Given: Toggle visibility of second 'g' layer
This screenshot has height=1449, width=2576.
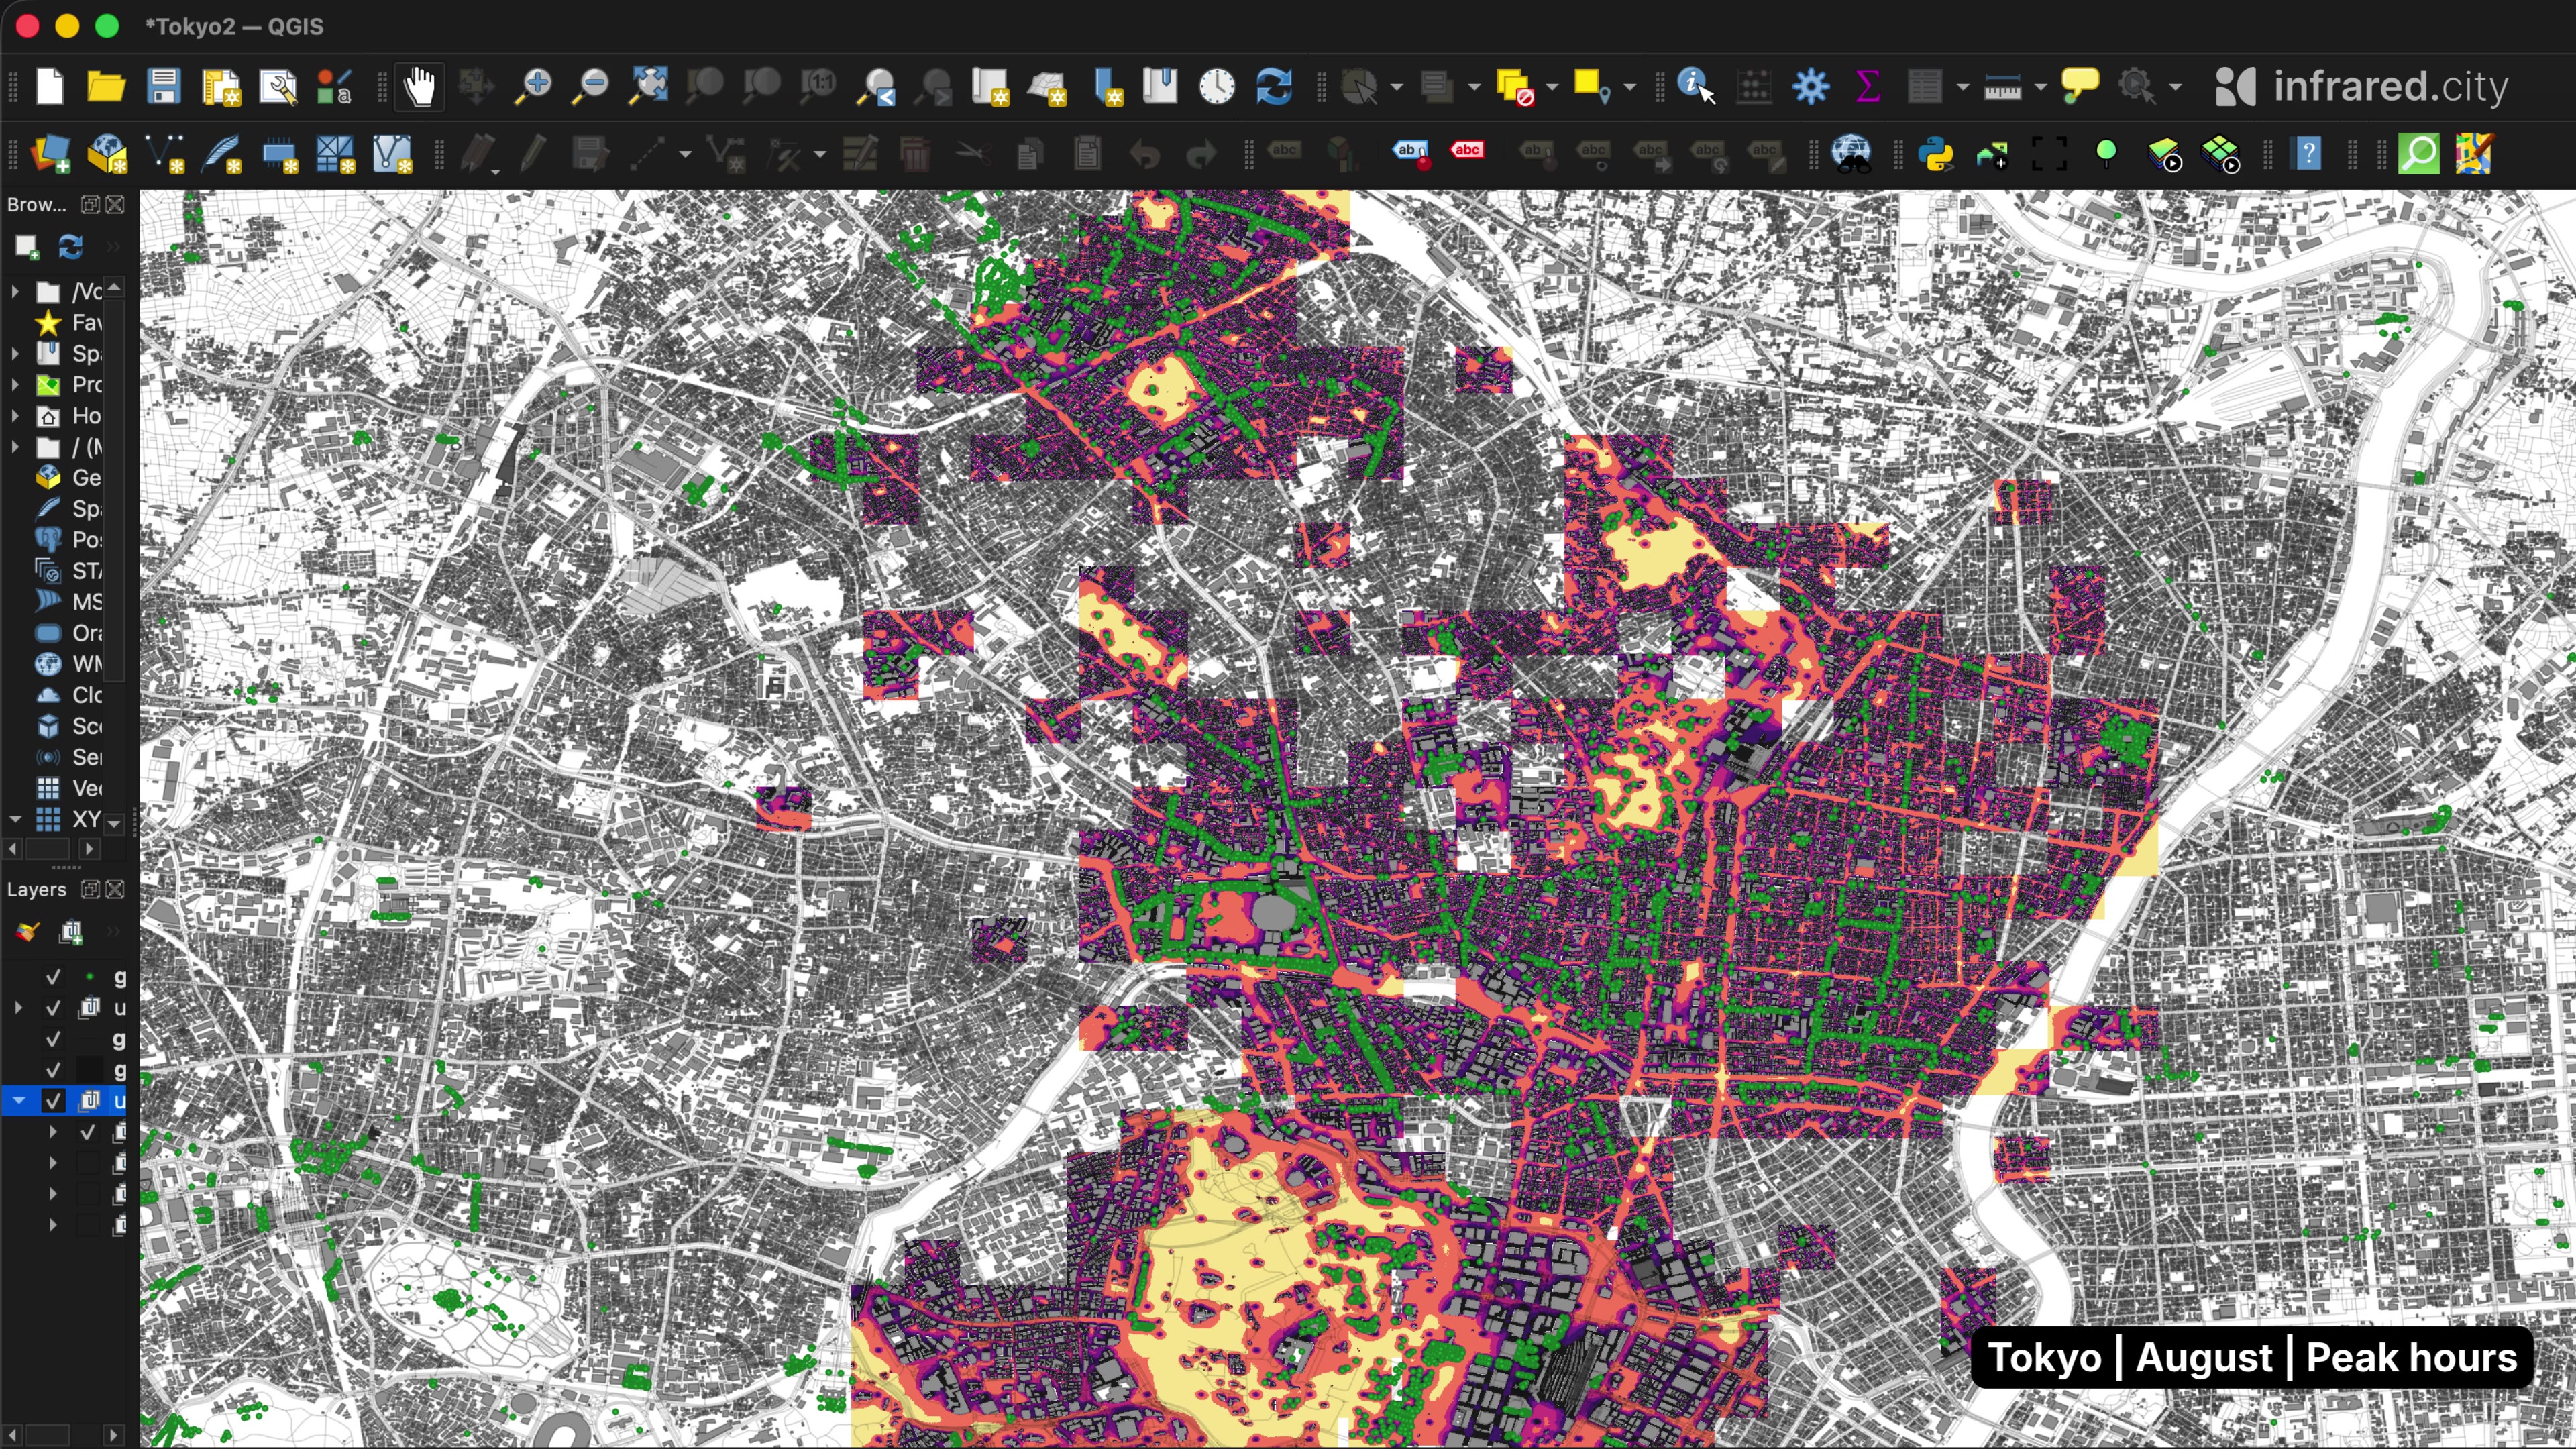Looking at the screenshot, I should click(53, 1039).
